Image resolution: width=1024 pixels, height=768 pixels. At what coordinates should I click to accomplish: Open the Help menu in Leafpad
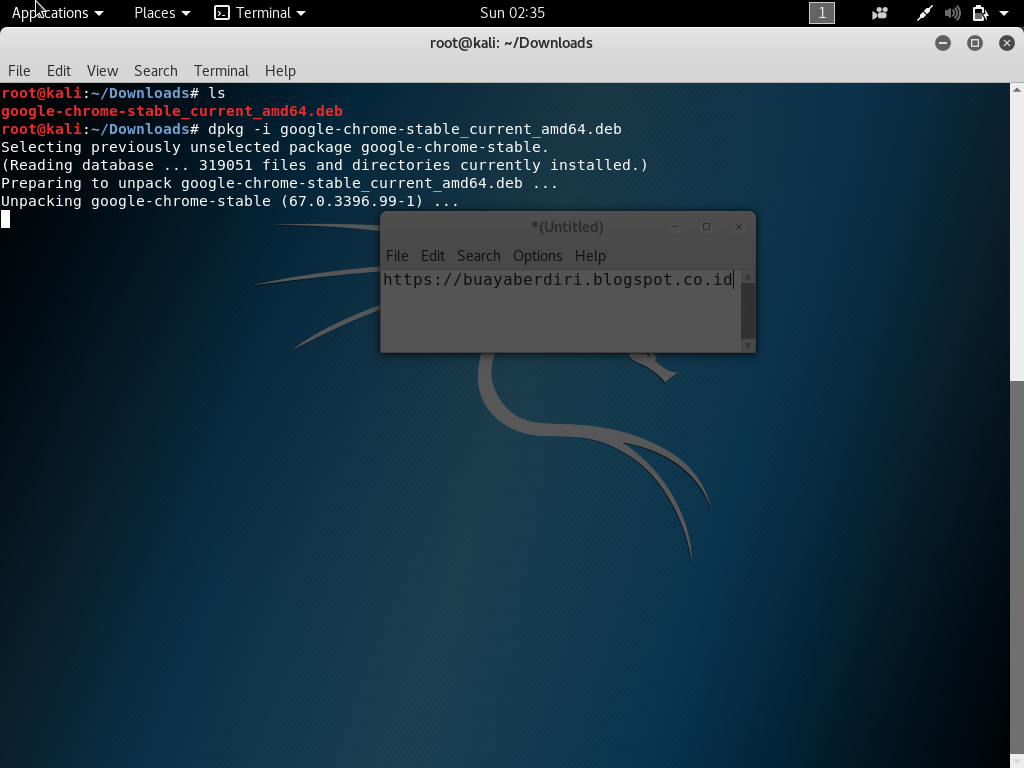pyautogui.click(x=590, y=256)
